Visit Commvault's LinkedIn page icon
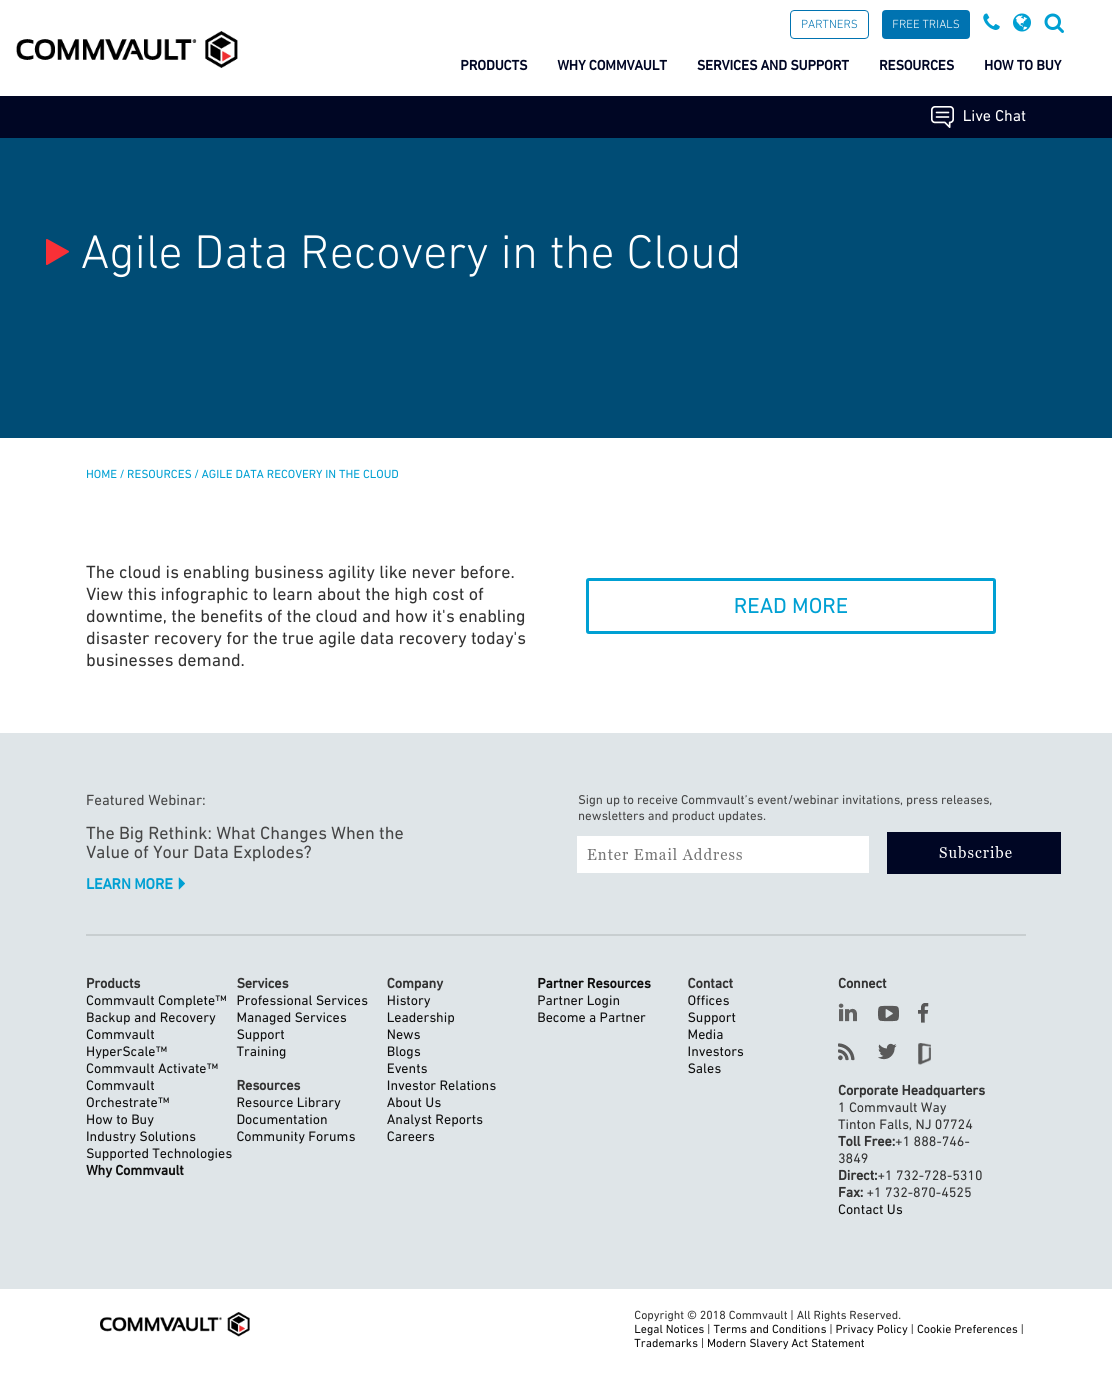 pos(848,1013)
